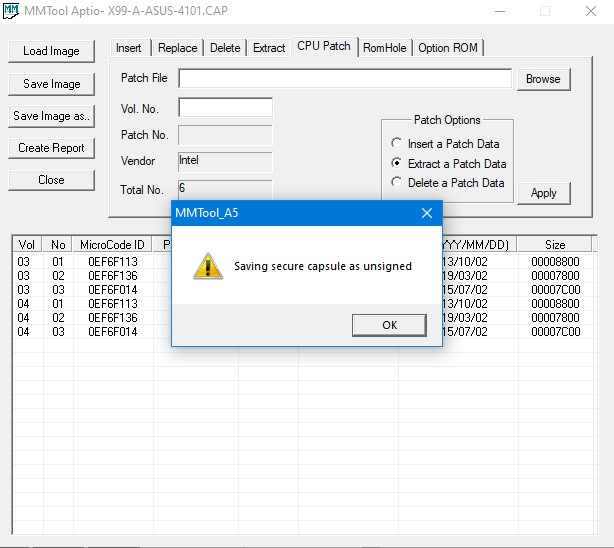Click the Vol. No. input field
This screenshot has height=548, width=614.
[226, 107]
